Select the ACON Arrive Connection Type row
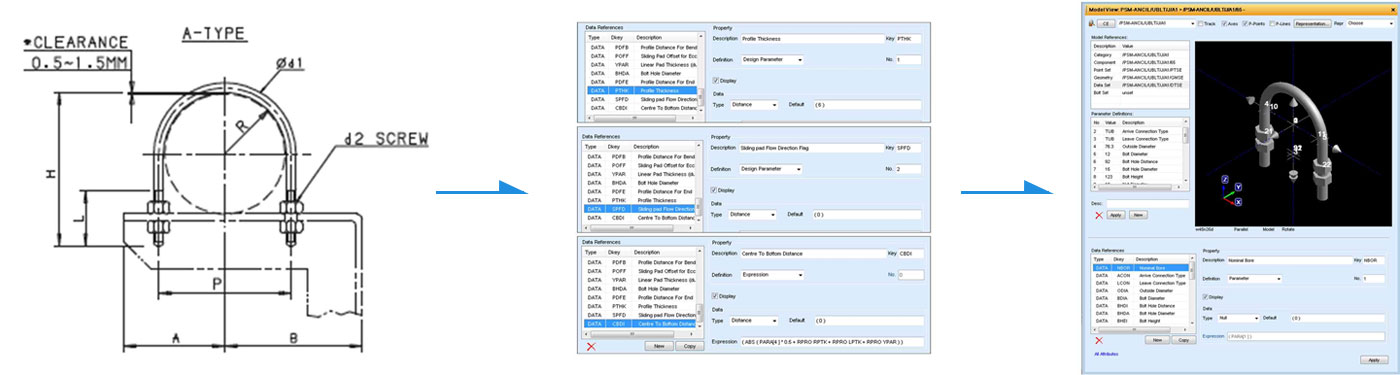 coord(1140,275)
